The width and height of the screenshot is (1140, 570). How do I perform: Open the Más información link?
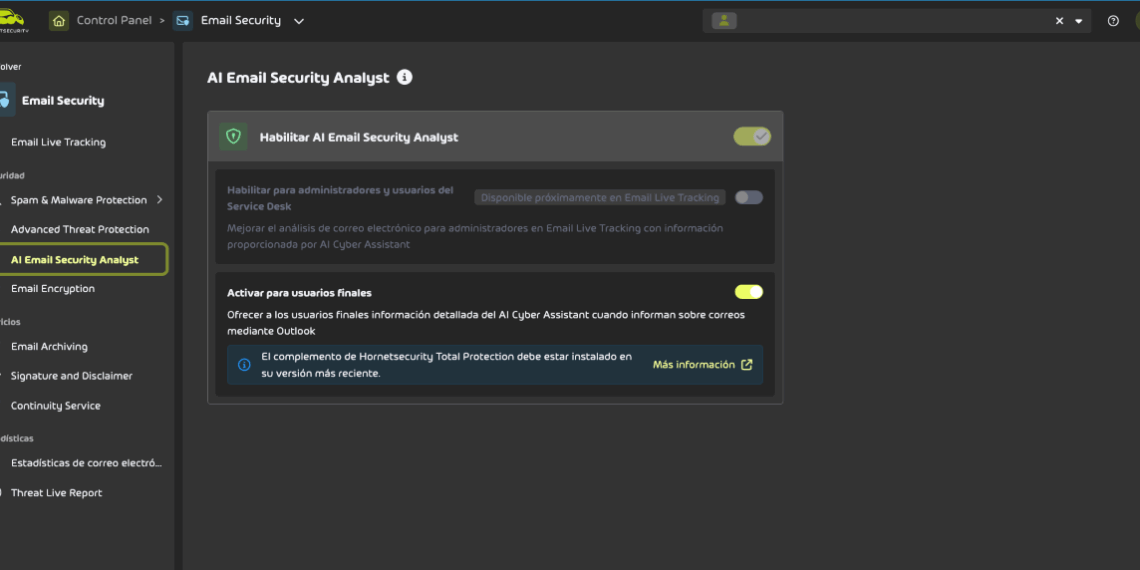702,365
